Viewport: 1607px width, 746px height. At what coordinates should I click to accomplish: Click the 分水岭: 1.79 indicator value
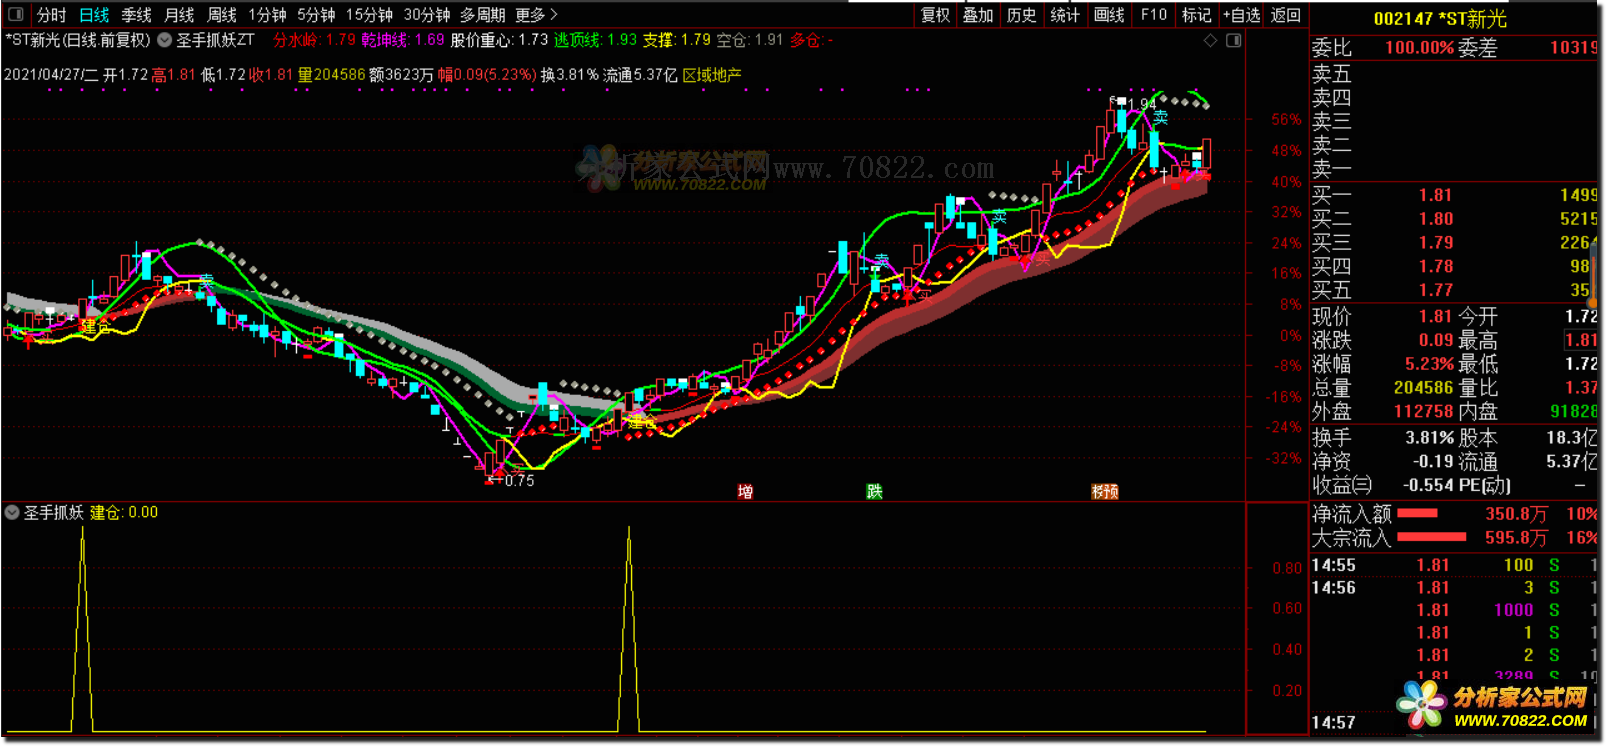pos(315,41)
